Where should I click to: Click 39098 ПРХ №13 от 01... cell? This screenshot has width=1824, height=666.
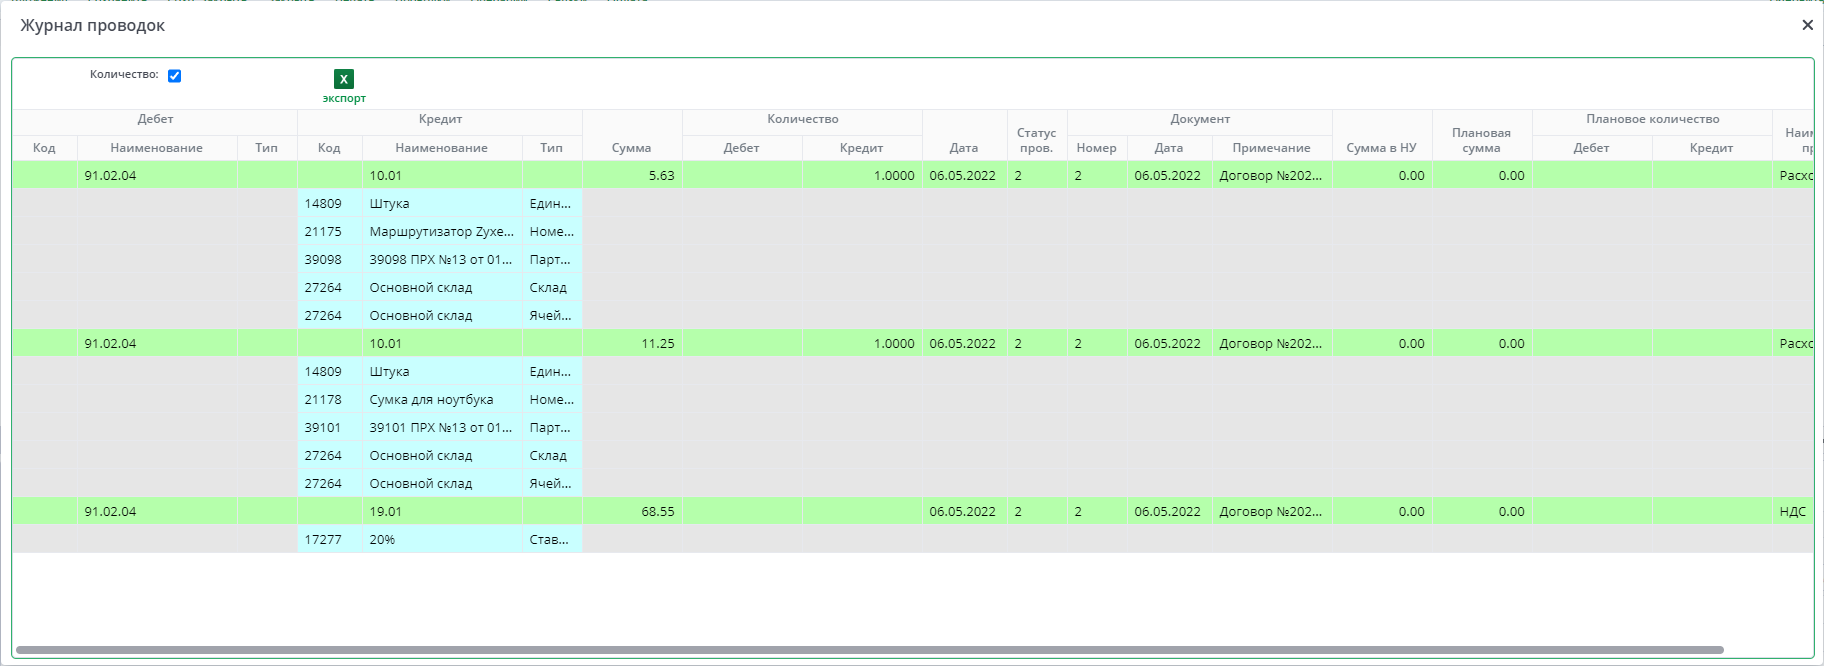click(442, 259)
